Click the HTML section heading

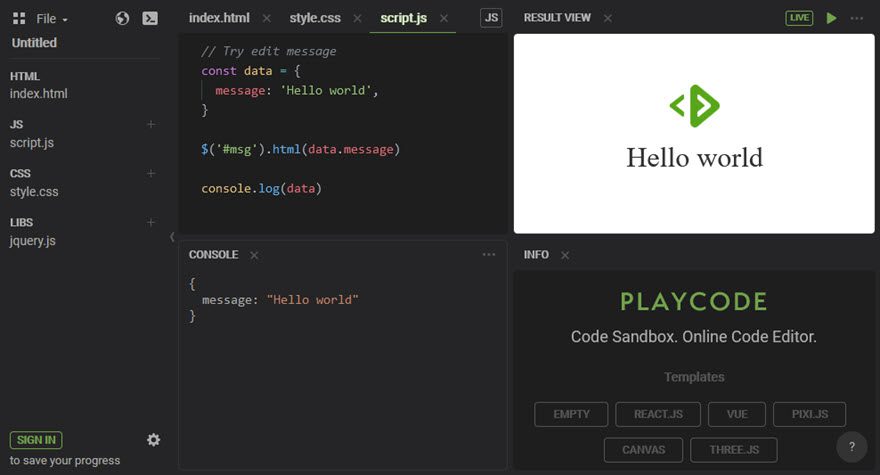pos(25,76)
